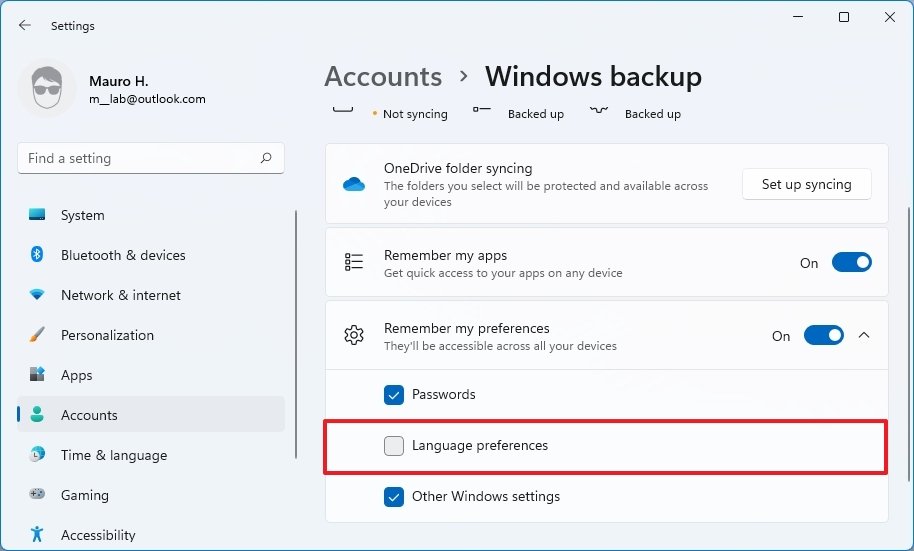This screenshot has width=914, height=551.
Task: Click the Bluetooth & devices icon
Action: 38,255
